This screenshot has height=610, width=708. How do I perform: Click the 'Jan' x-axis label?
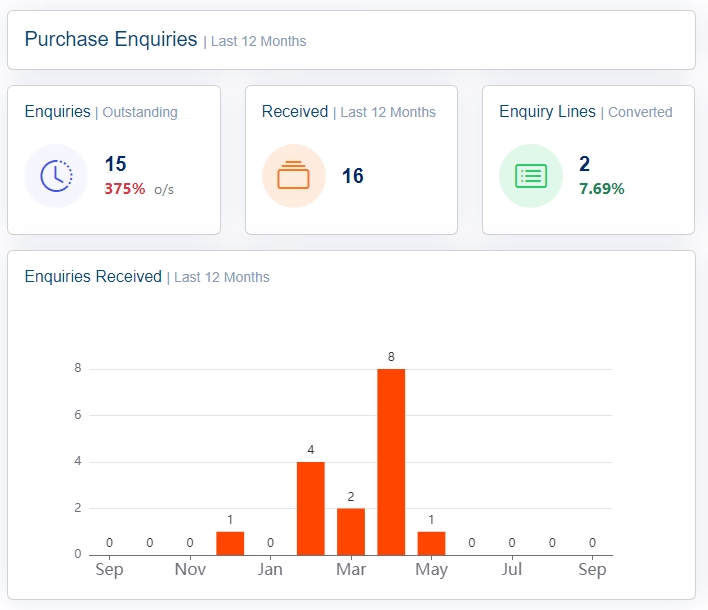pos(270,569)
